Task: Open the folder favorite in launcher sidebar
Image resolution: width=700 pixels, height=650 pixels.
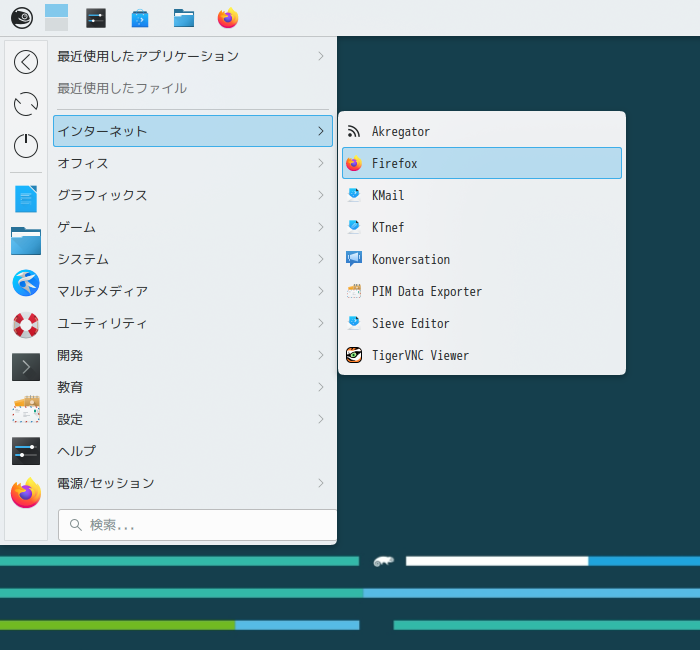Action: point(26,241)
